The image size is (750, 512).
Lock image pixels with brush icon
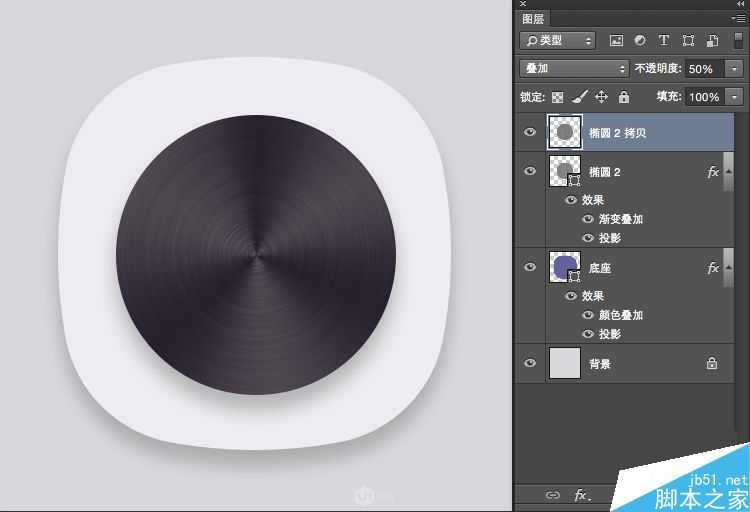[579, 97]
